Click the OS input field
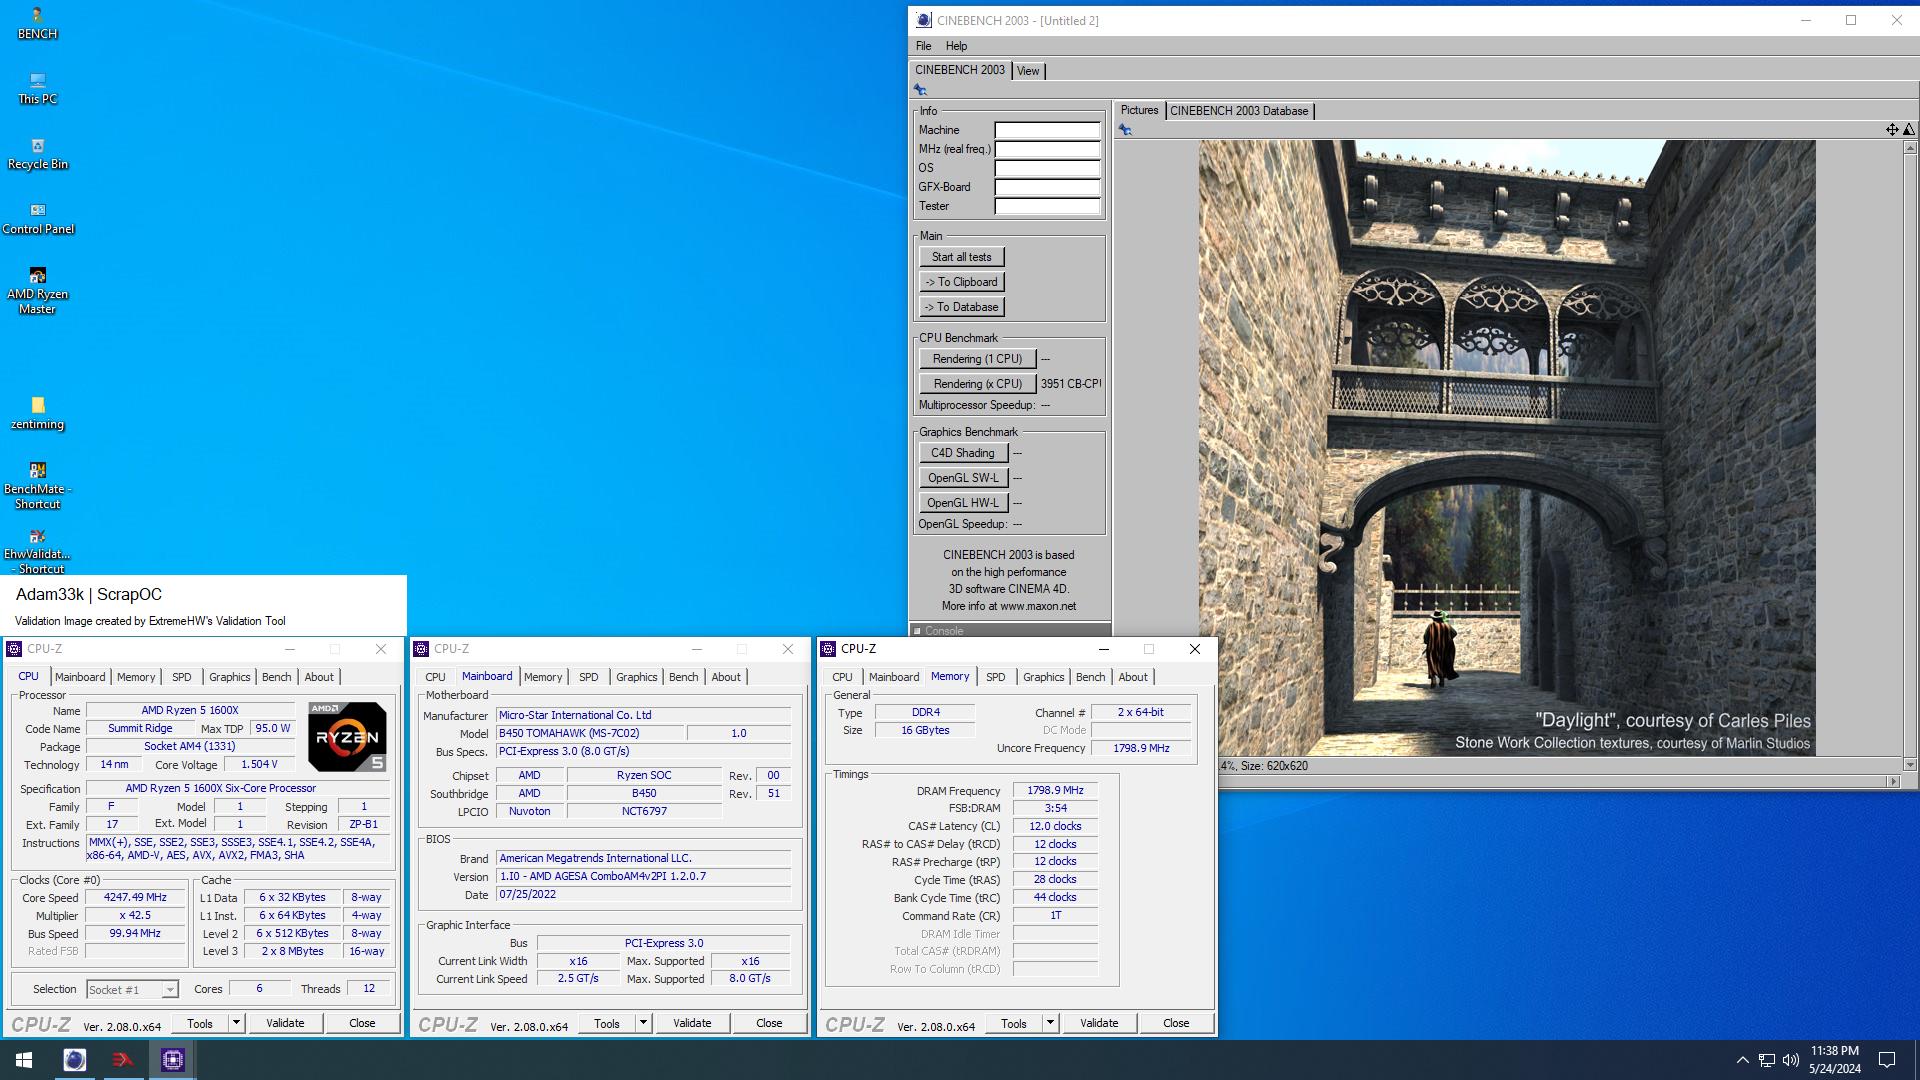The height and width of the screenshot is (1080, 1920). 1047,168
